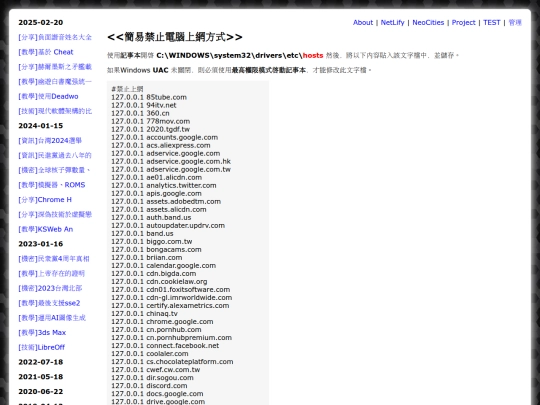540x405 pixels.
Task: Open the 管理 admin link
Action: 515,22
